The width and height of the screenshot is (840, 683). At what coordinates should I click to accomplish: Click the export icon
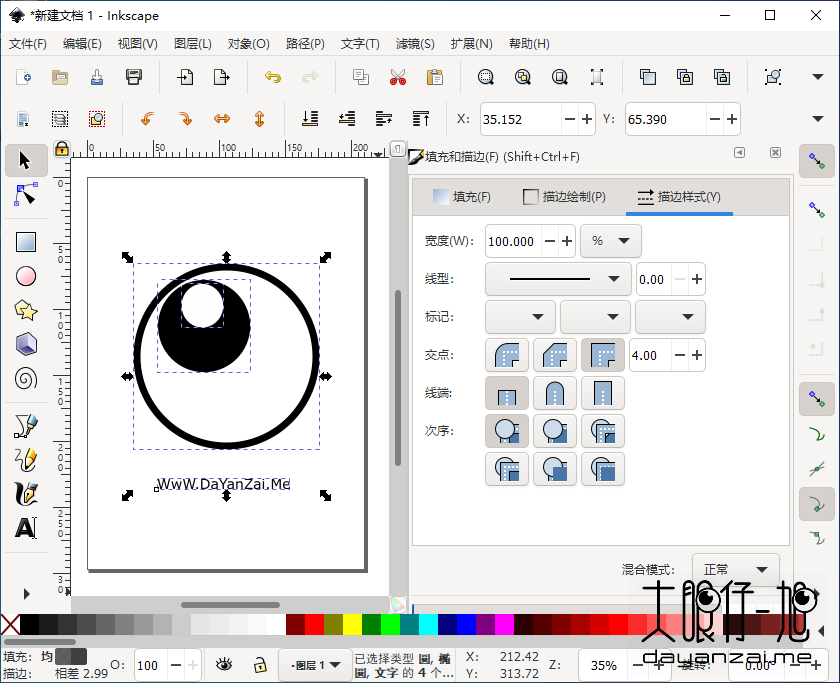click(x=221, y=77)
